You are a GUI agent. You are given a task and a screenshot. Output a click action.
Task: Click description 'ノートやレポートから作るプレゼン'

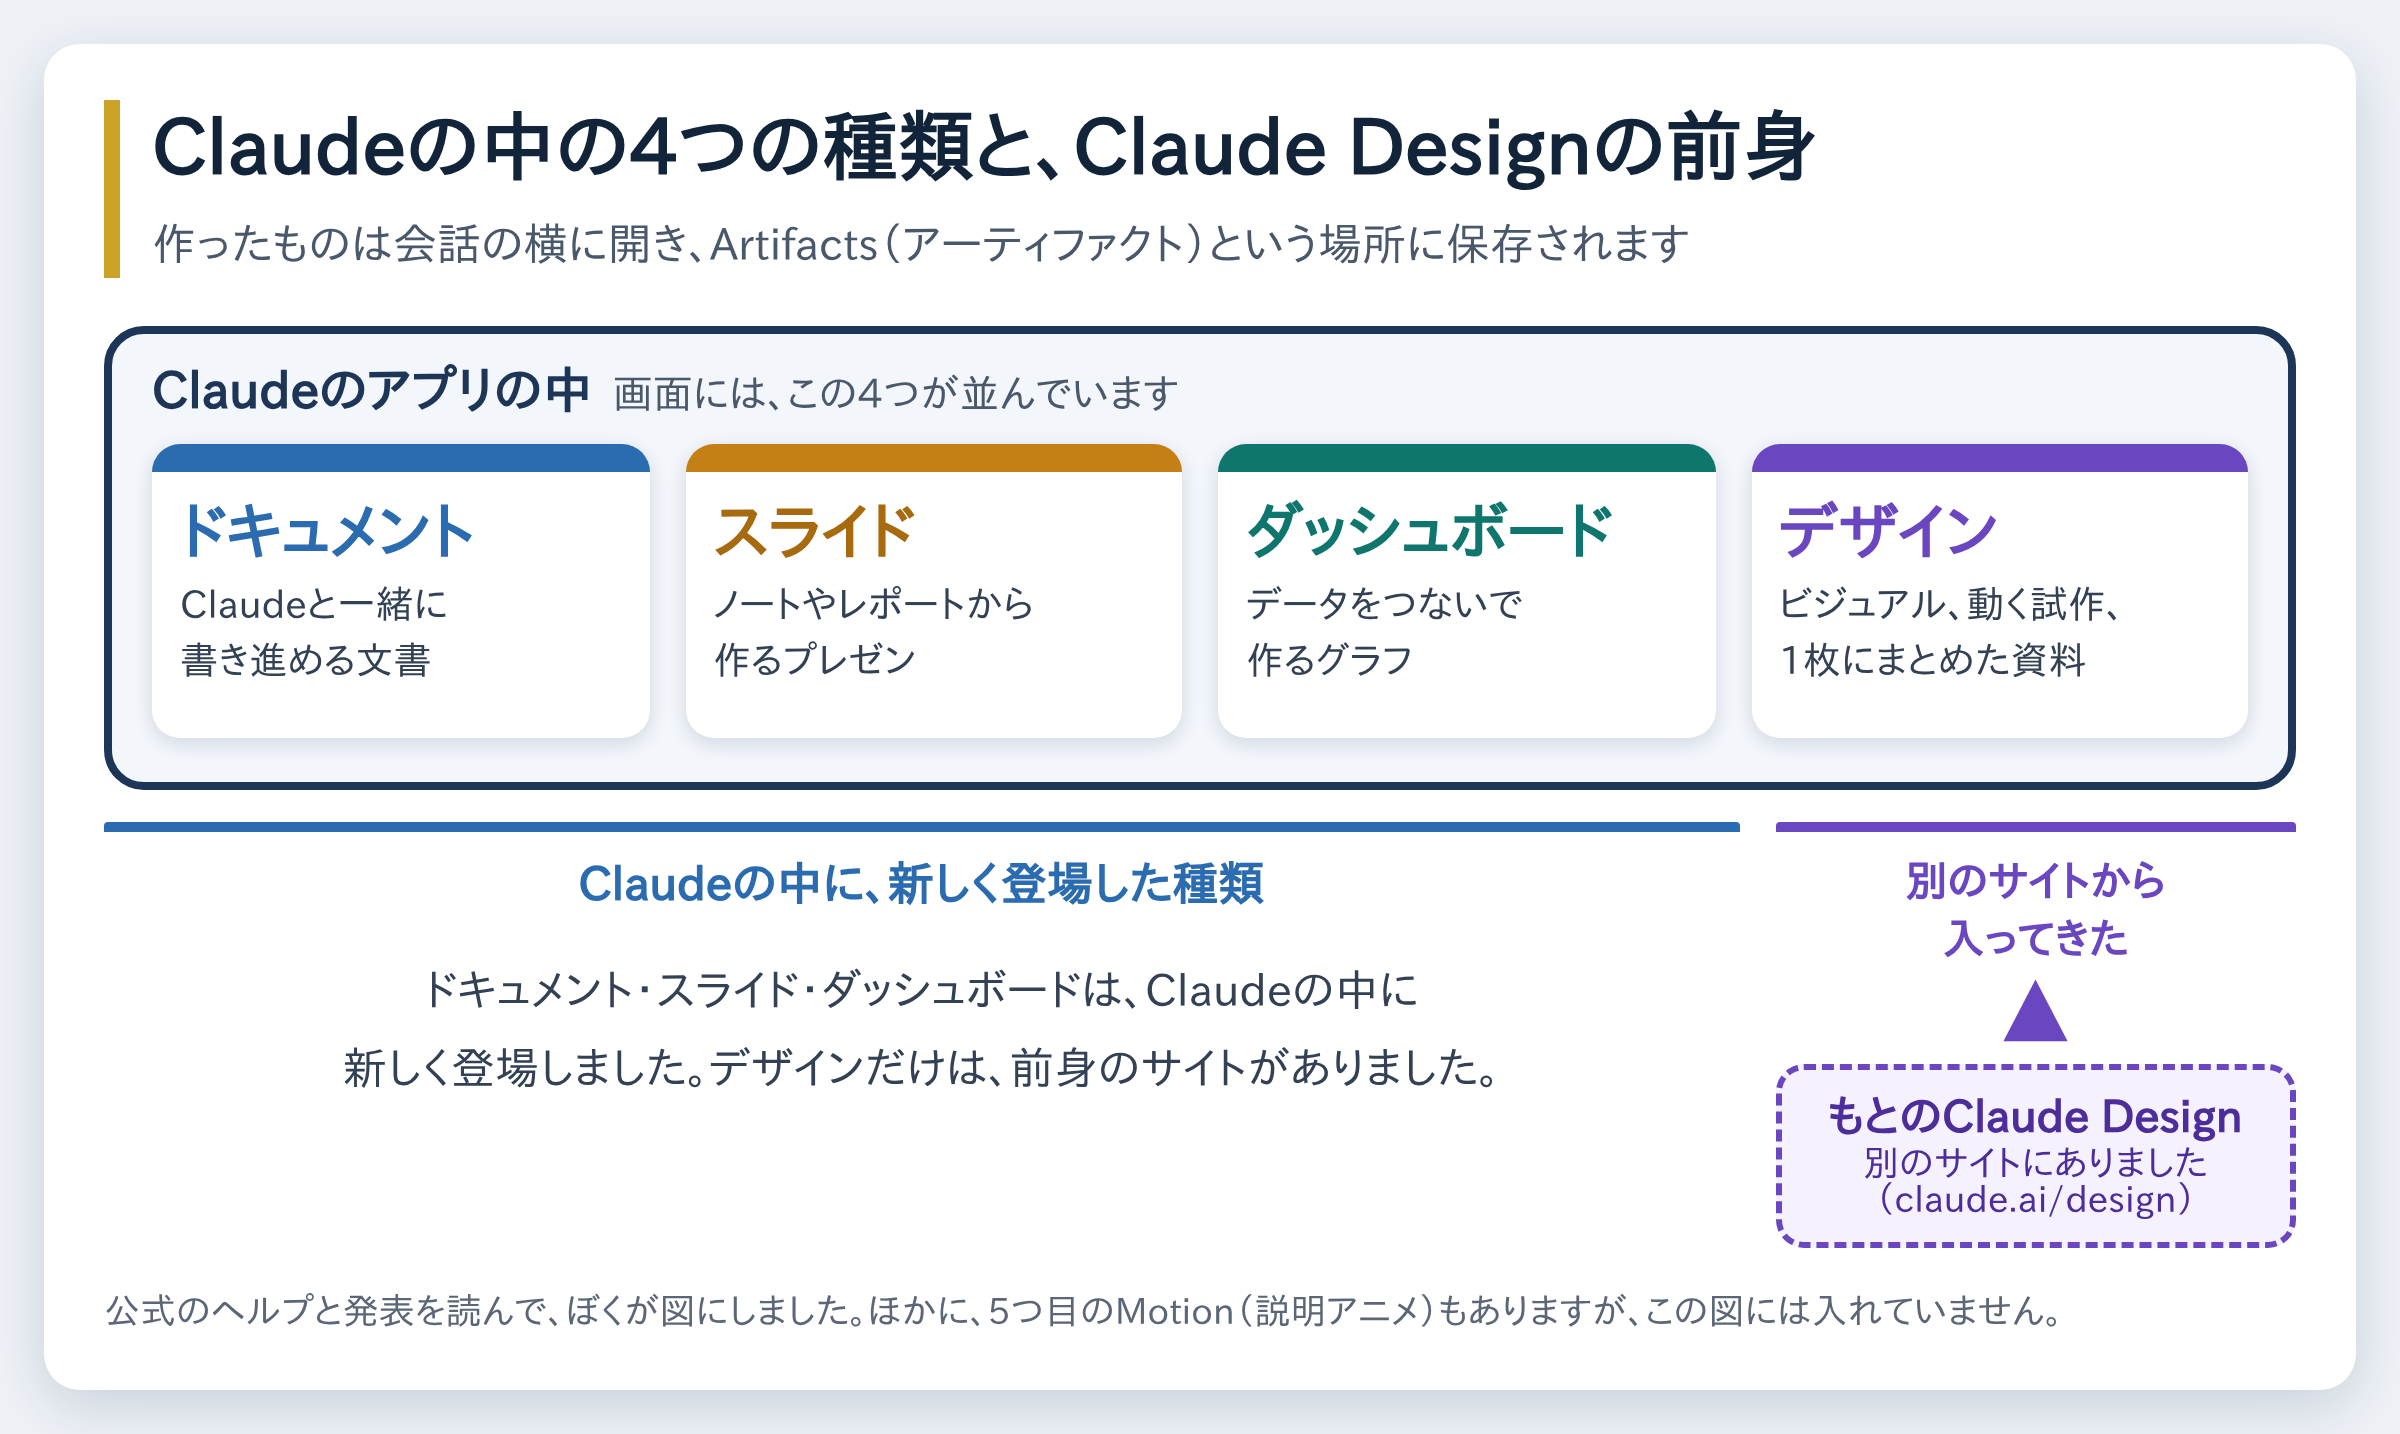(873, 632)
